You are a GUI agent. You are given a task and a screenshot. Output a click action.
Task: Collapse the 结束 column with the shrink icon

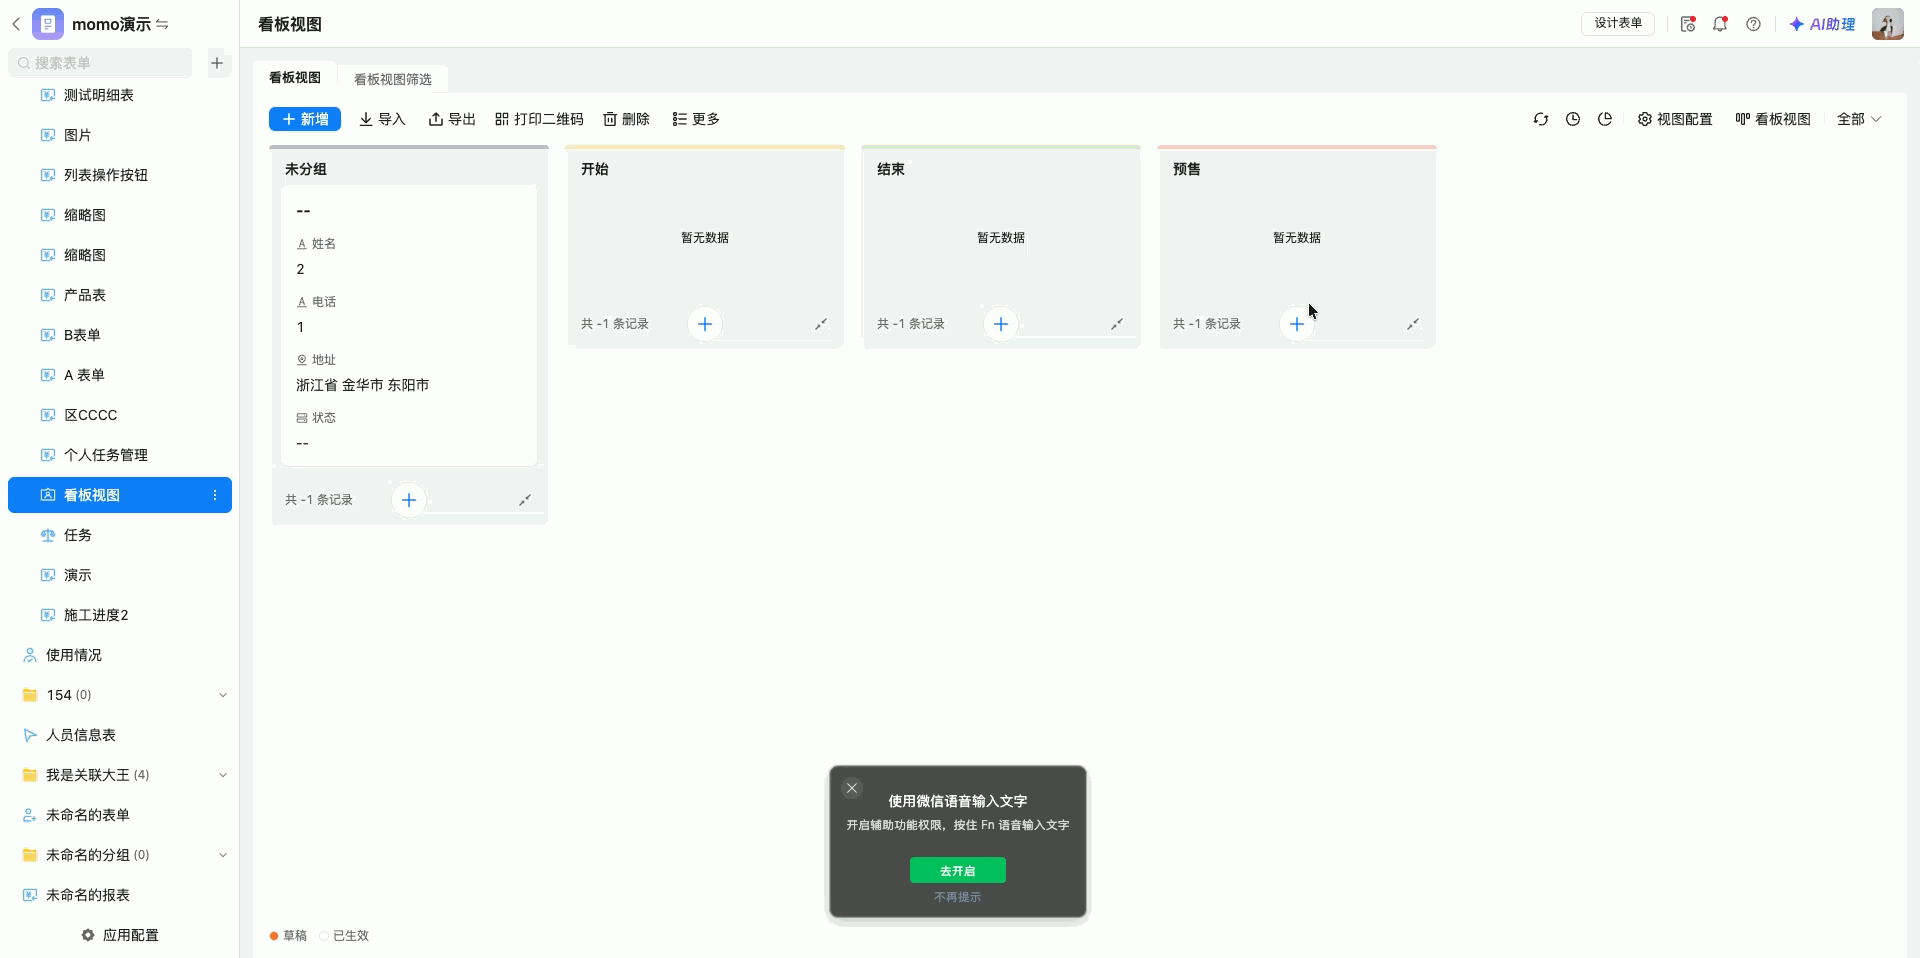(1117, 324)
